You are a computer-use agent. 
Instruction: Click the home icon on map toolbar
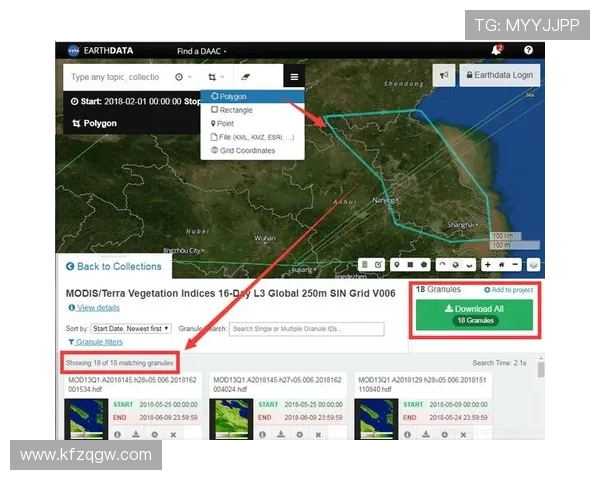click(501, 265)
